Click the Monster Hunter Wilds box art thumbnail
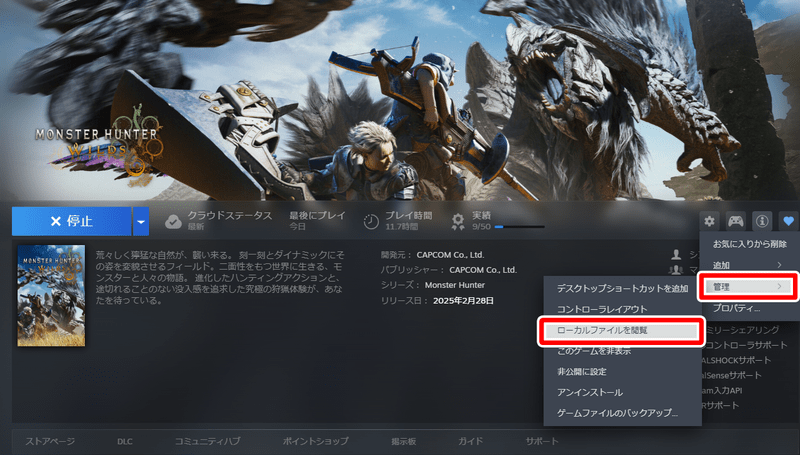This screenshot has height=455, width=800. click(51, 296)
